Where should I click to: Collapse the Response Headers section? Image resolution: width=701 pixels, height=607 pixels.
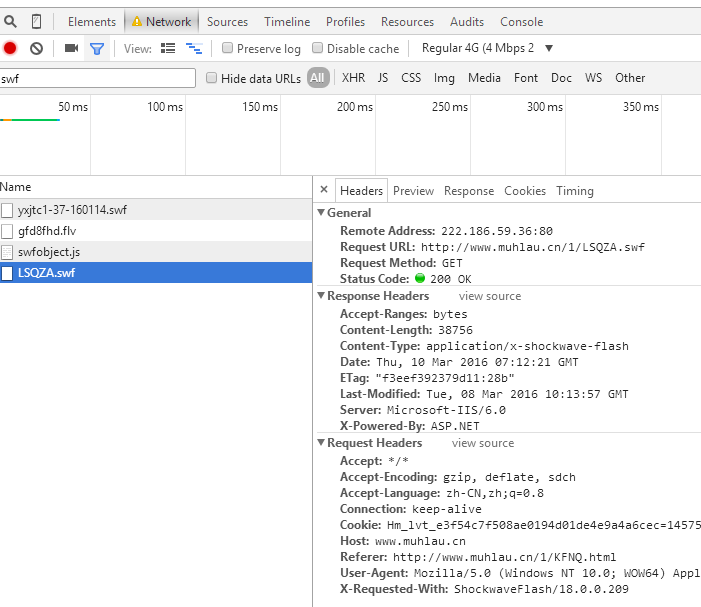tap(321, 296)
